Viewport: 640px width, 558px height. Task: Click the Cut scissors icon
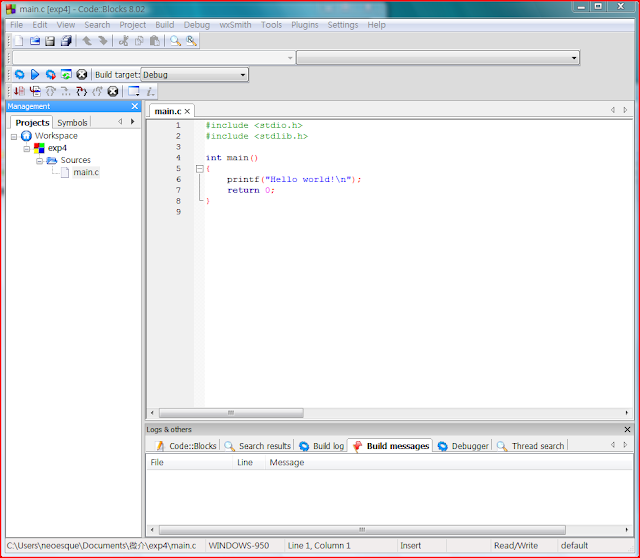click(x=124, y=41)
